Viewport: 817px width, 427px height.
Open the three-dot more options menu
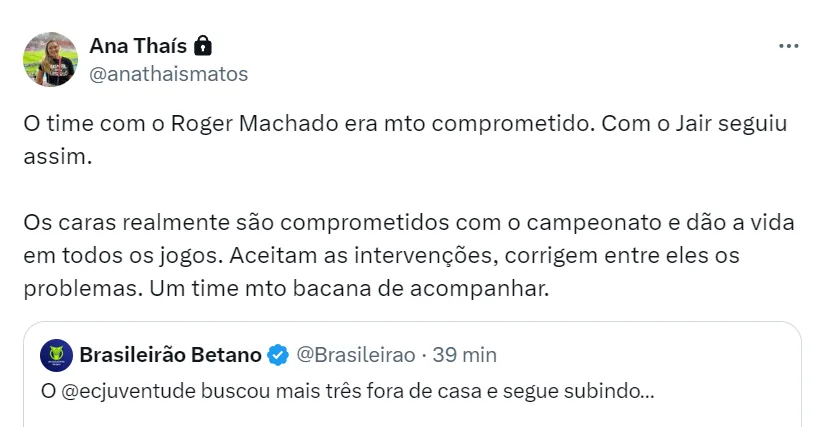(788, 46)
